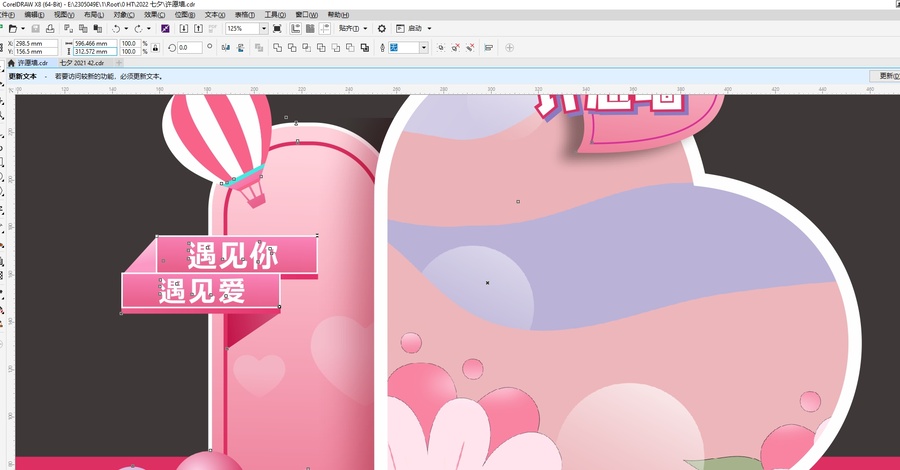Open the 文本 menu

coord(215,15)
